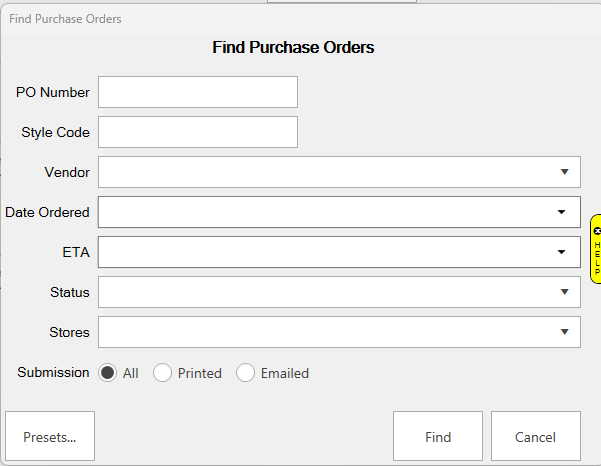
Task: Open the yellow HELP side tab
Action: point(597,256)
